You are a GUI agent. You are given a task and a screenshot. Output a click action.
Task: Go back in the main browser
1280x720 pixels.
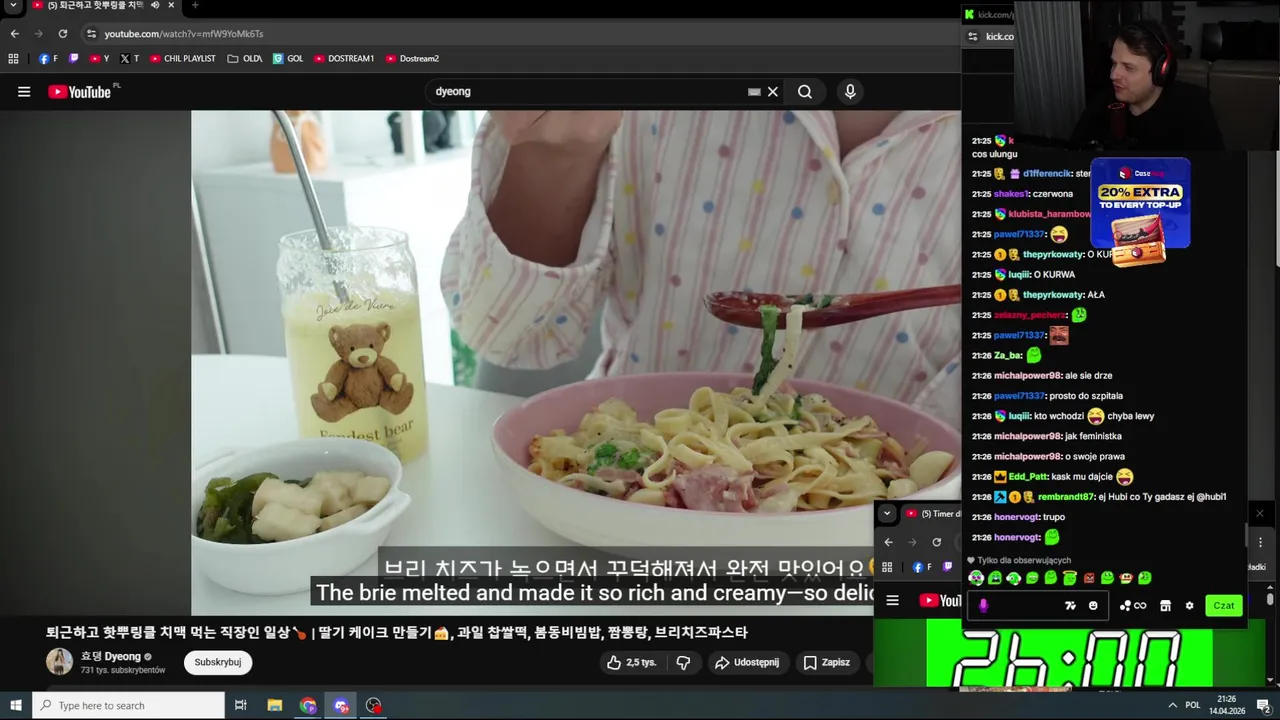tap(15, 34)
